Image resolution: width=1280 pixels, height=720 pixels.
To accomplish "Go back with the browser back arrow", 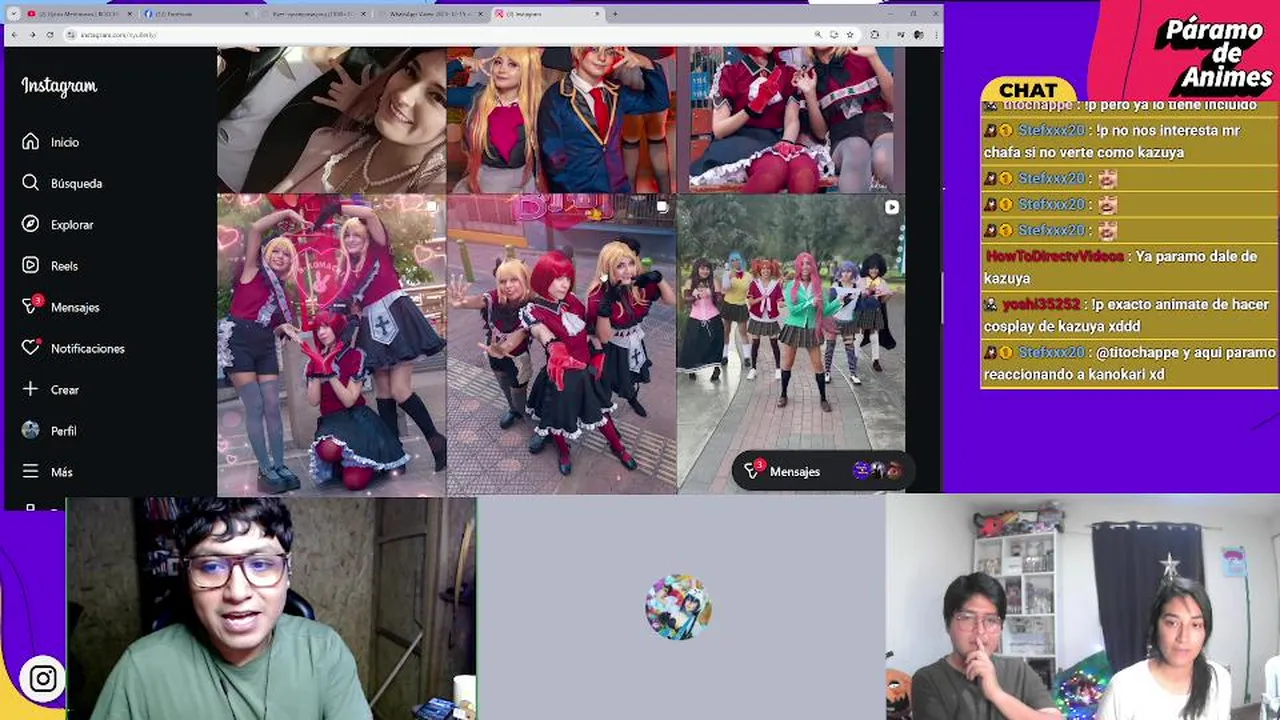I will 15,34.
